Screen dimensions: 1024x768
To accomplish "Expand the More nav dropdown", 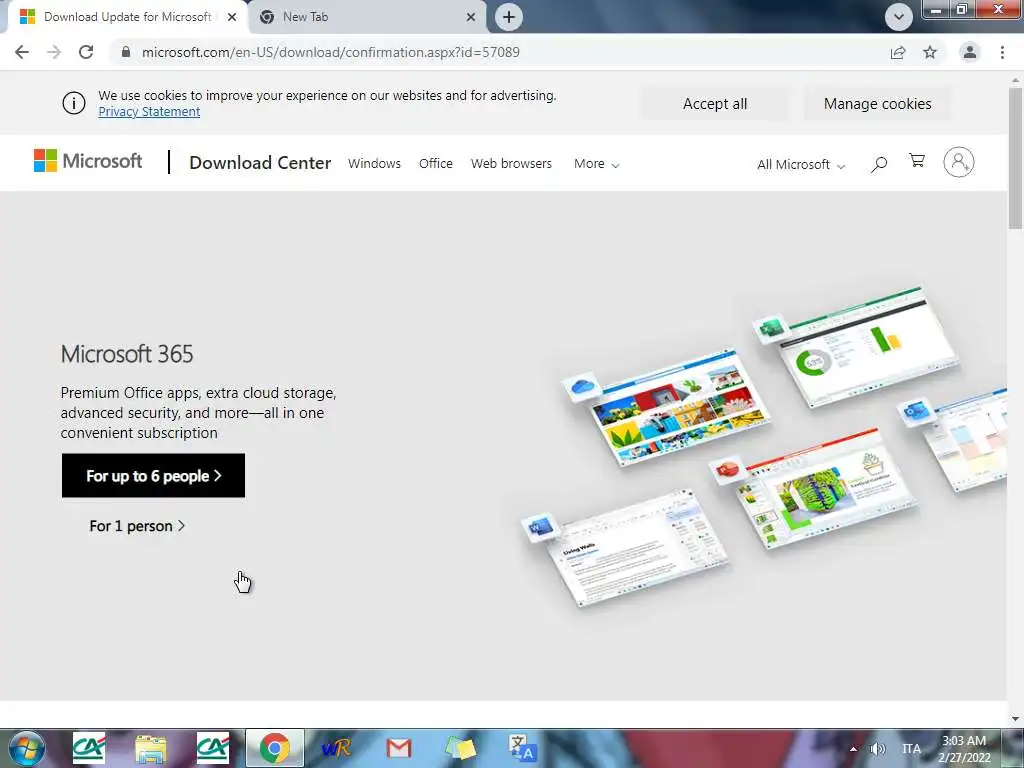I will point(596,164).
